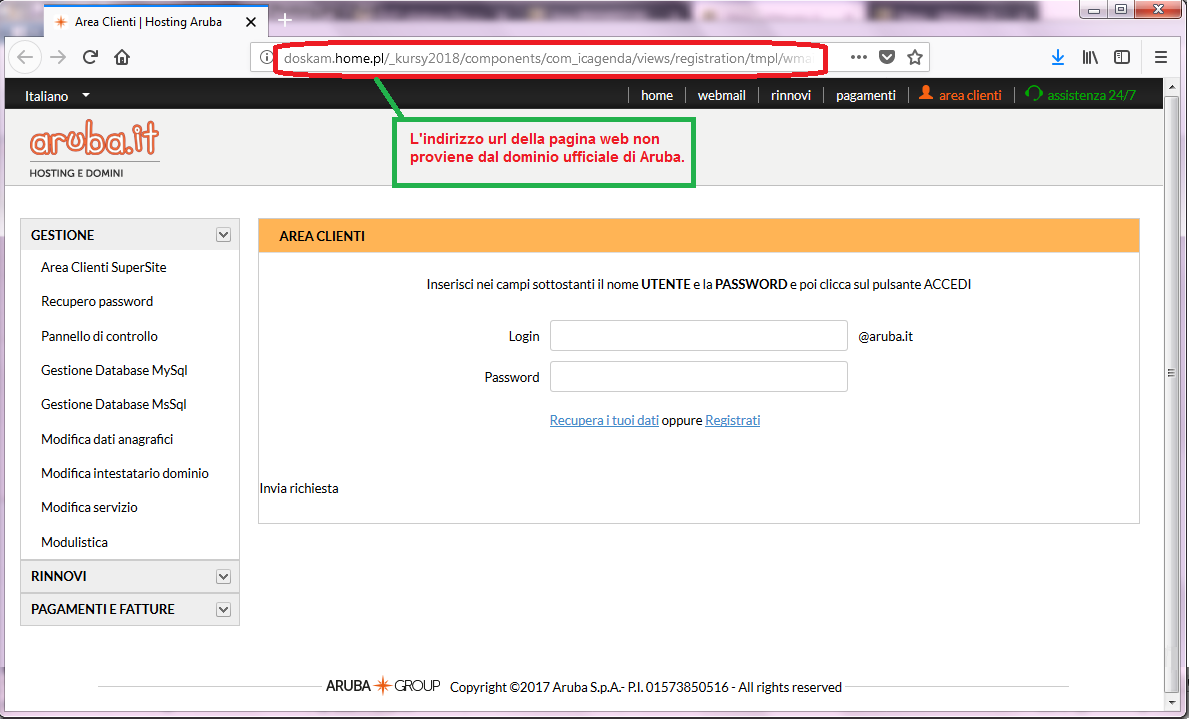Viewport: 1189px width, 719px height.
Task: Click the browser forward arrow
Action: pos(58,58)
